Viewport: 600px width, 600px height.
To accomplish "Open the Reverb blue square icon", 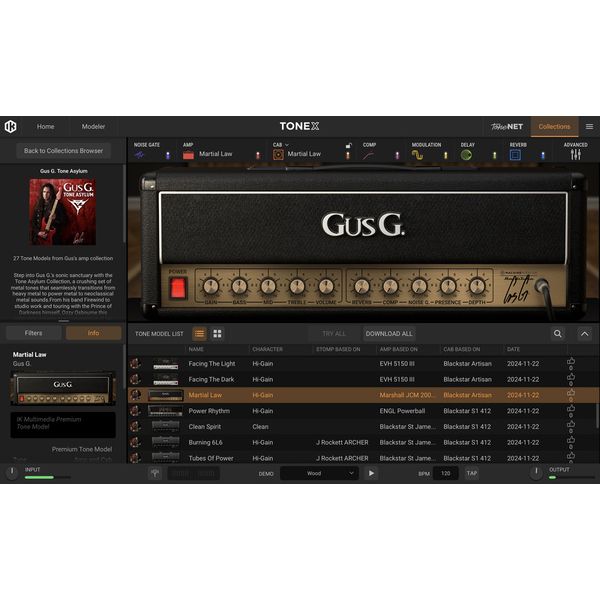I will tap(515, 155).
